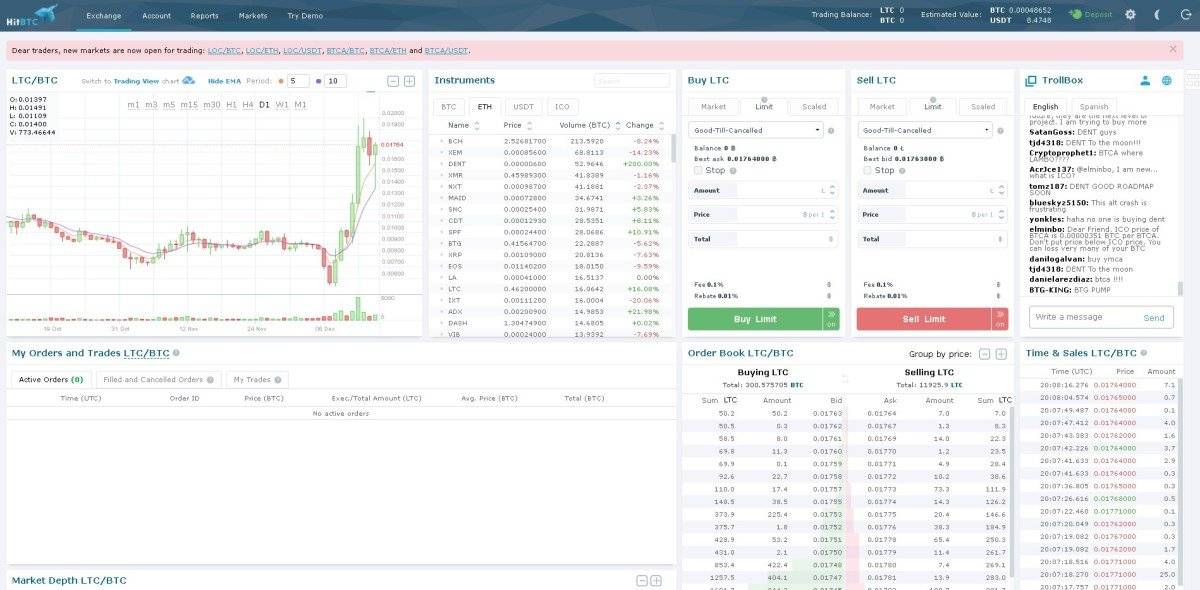Click Instruments search field
The image size is (1200, 590).
coord(632,81)
